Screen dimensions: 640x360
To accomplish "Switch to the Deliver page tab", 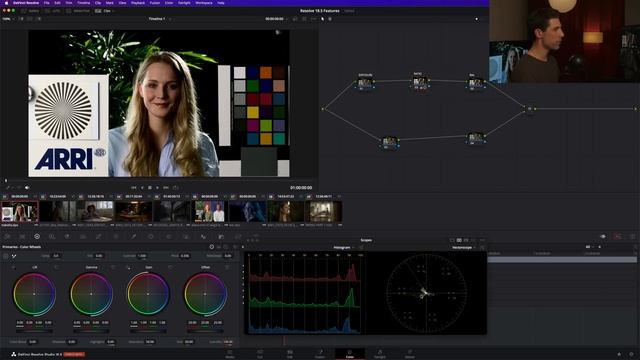I will pyautogui.click(x=409, y=354).
